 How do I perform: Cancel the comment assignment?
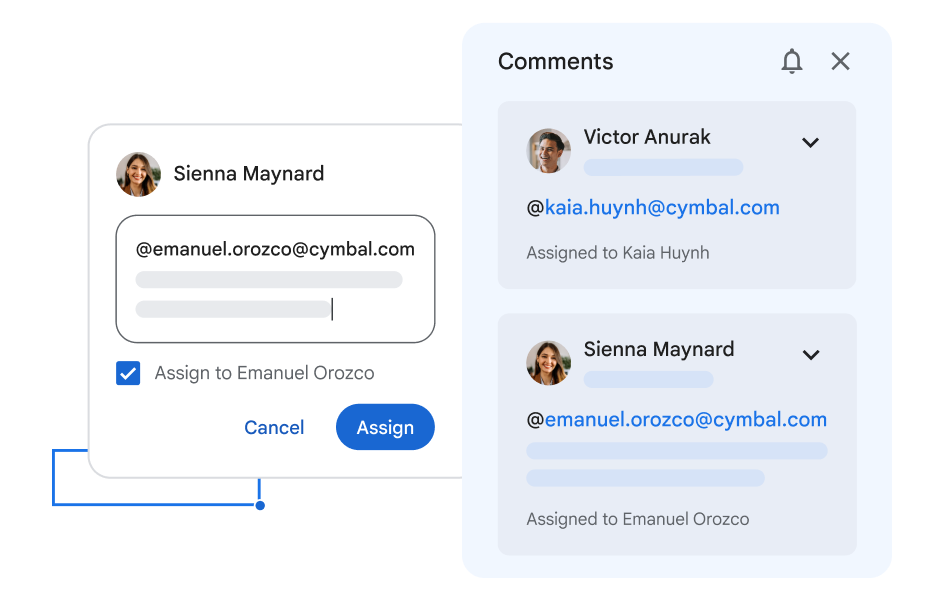[274, 428]
